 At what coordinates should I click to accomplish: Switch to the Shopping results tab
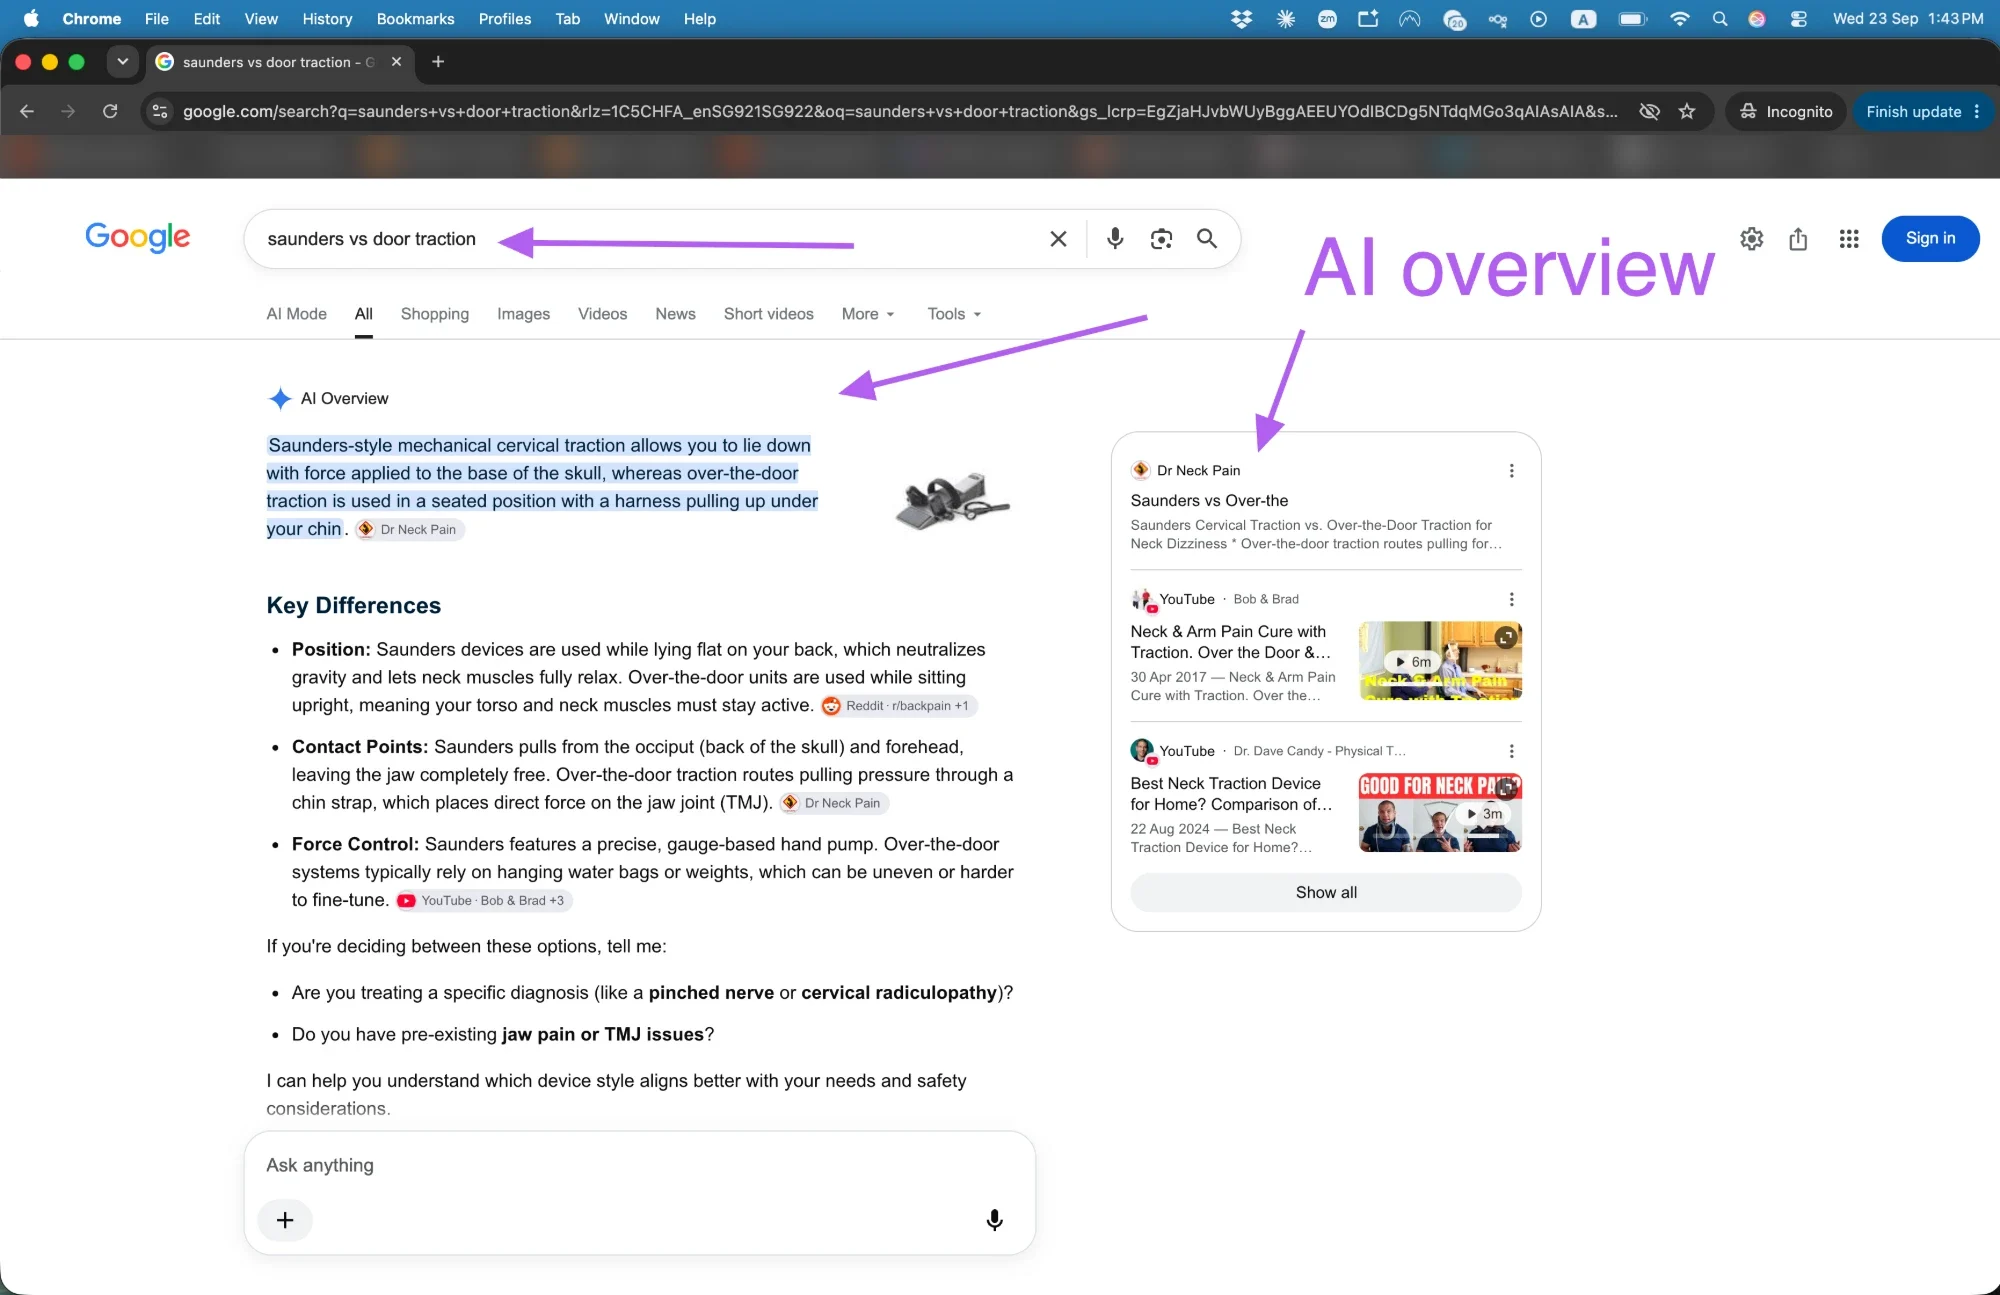435,314
